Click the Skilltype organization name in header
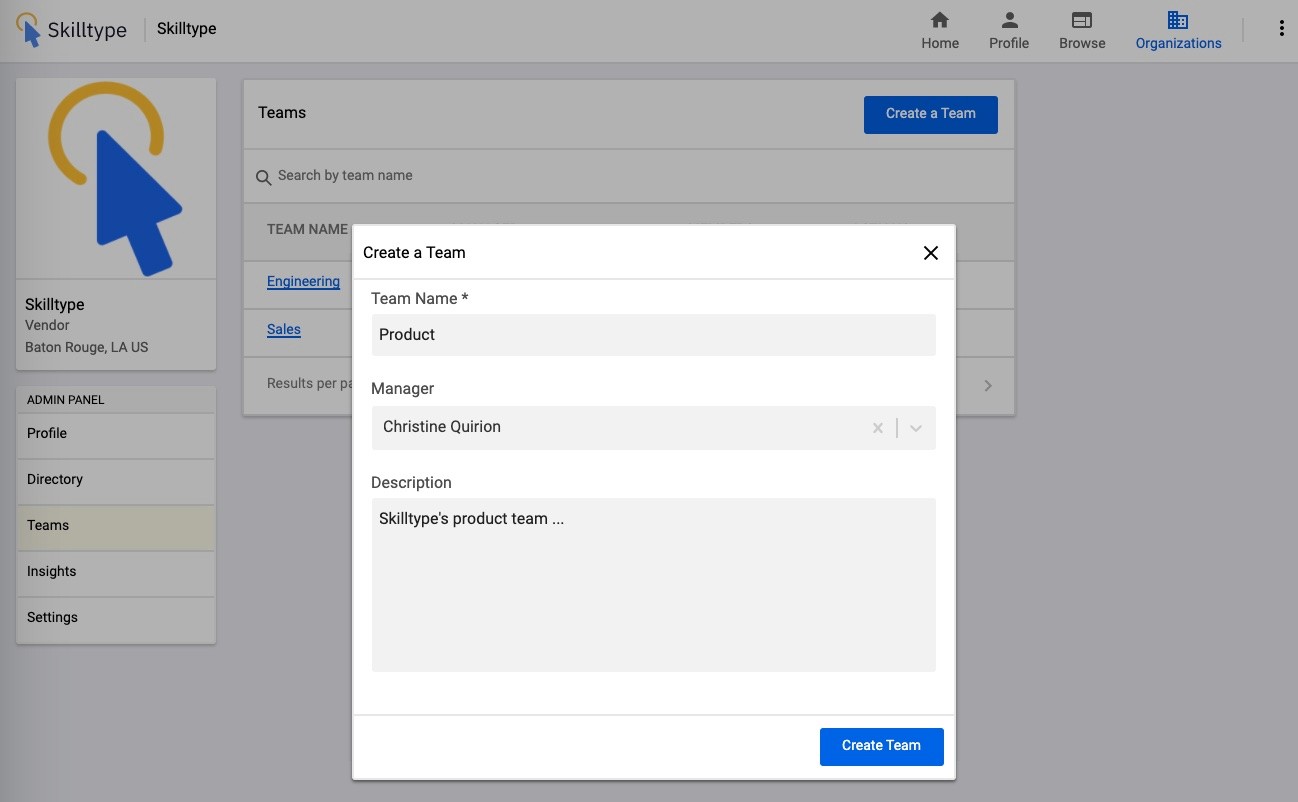Viewport: 1298px width, 802px height. coord(186,29)
